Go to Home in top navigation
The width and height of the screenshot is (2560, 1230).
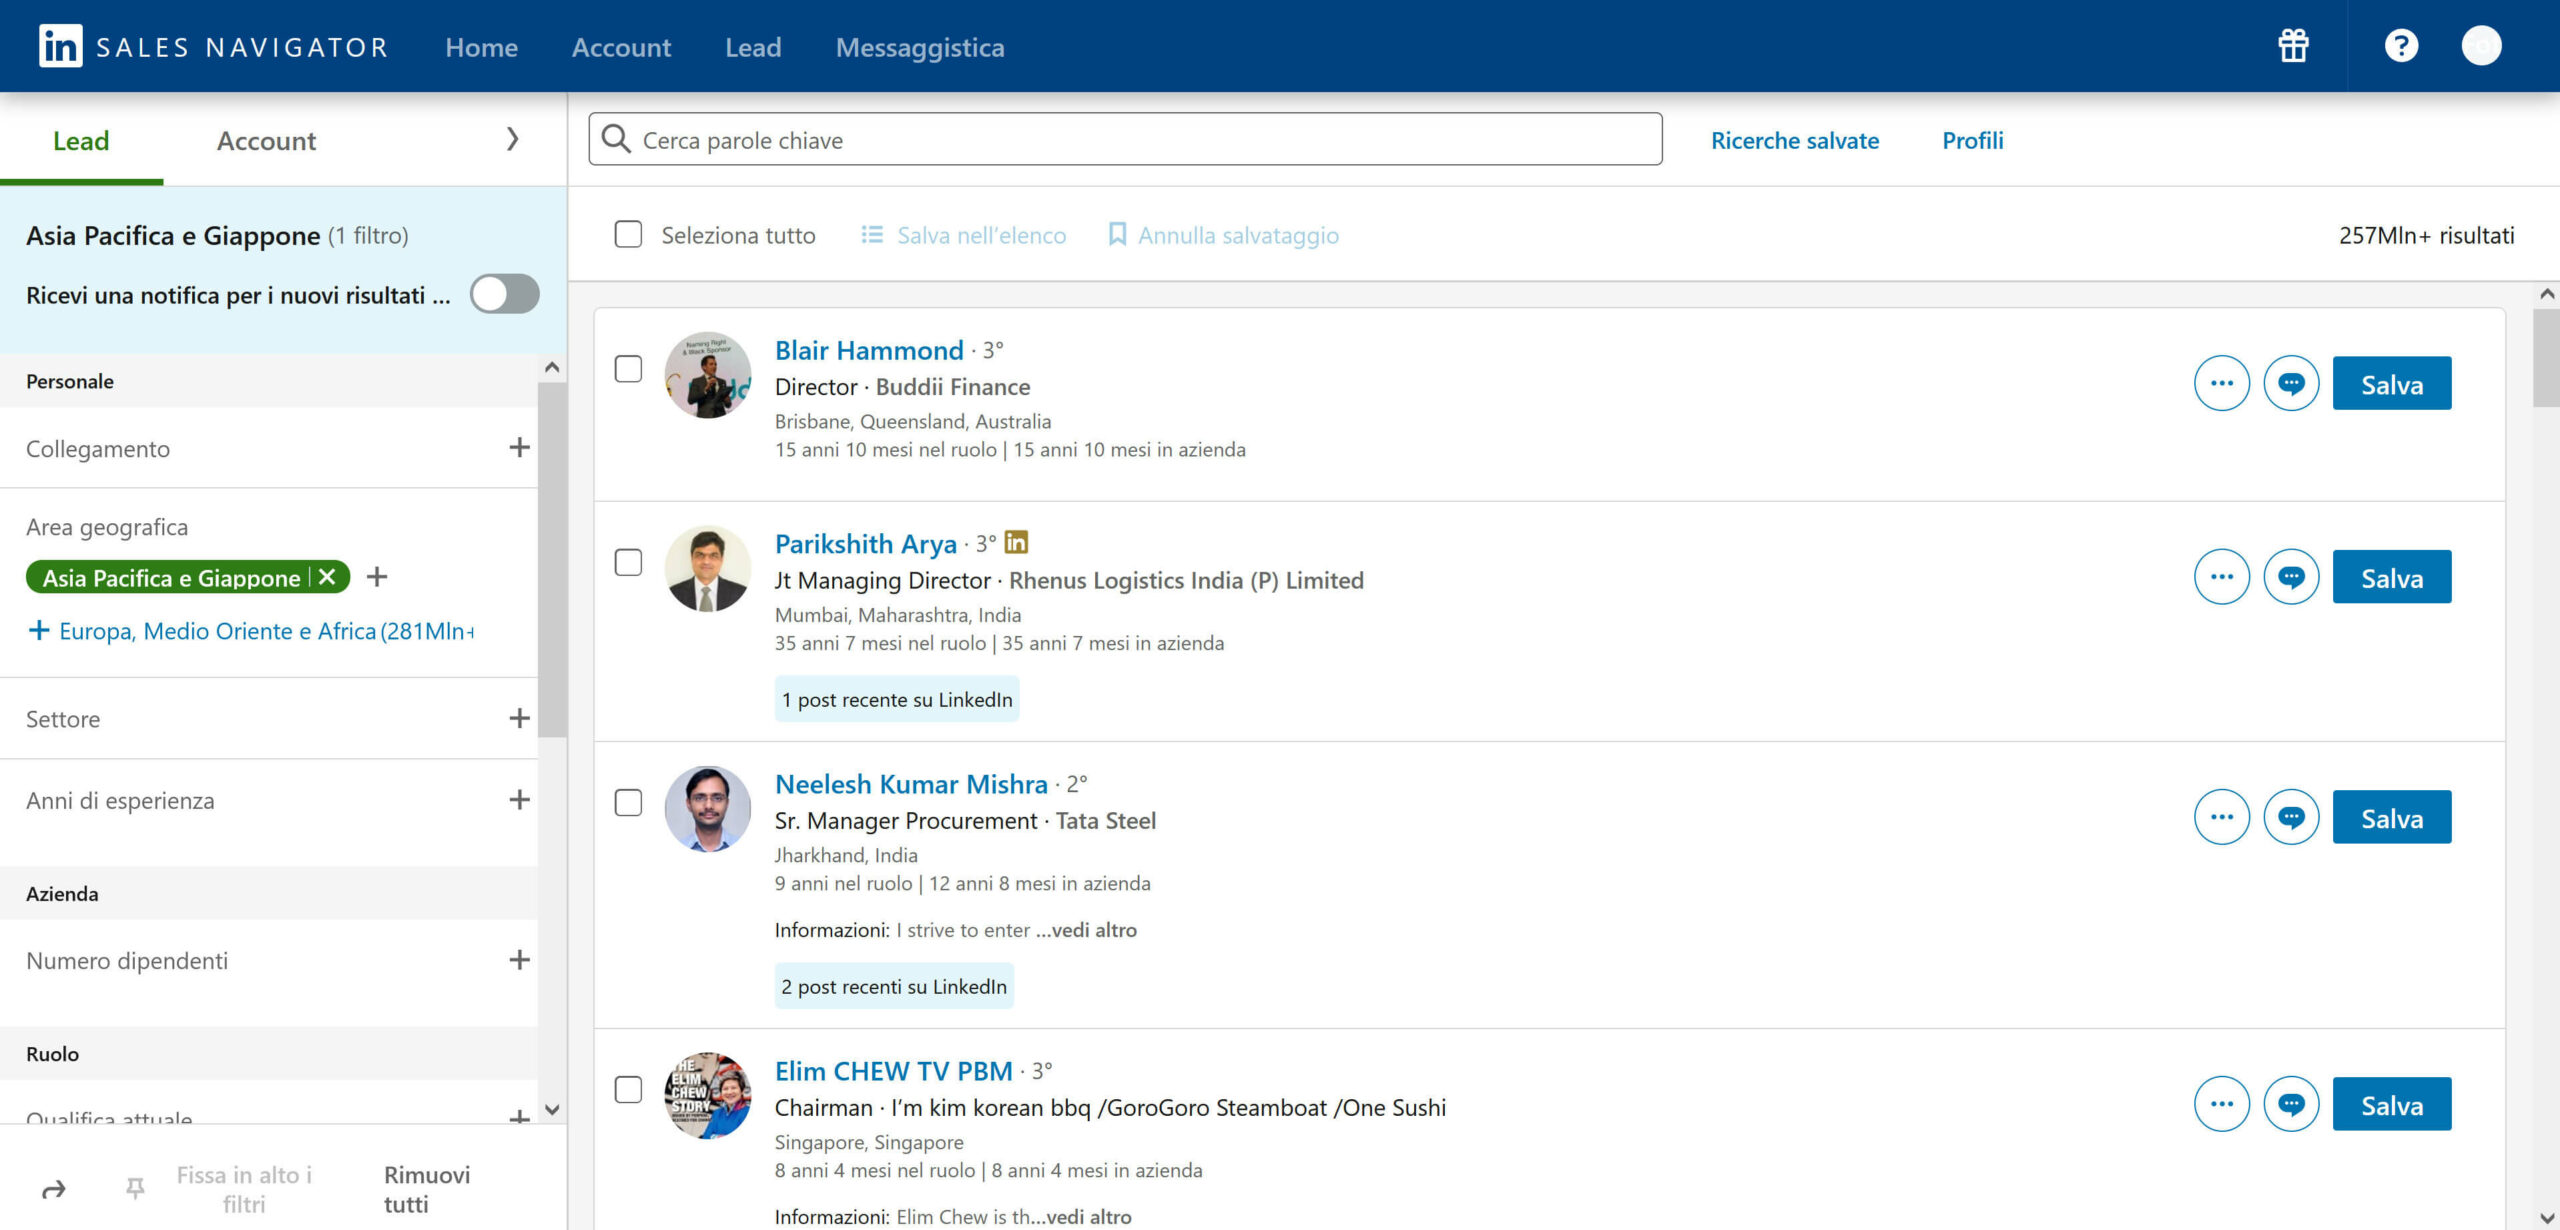[481, 47]
